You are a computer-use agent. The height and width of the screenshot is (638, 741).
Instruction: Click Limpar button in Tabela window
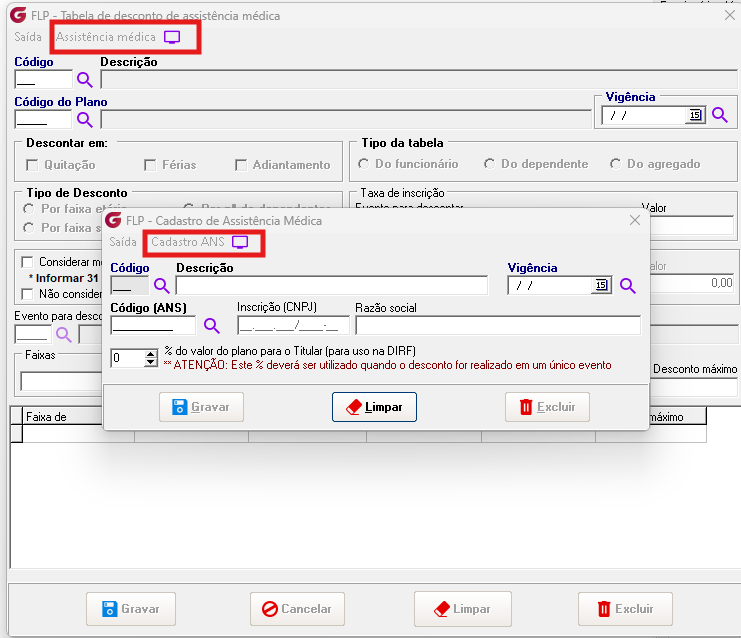(463, 609)
